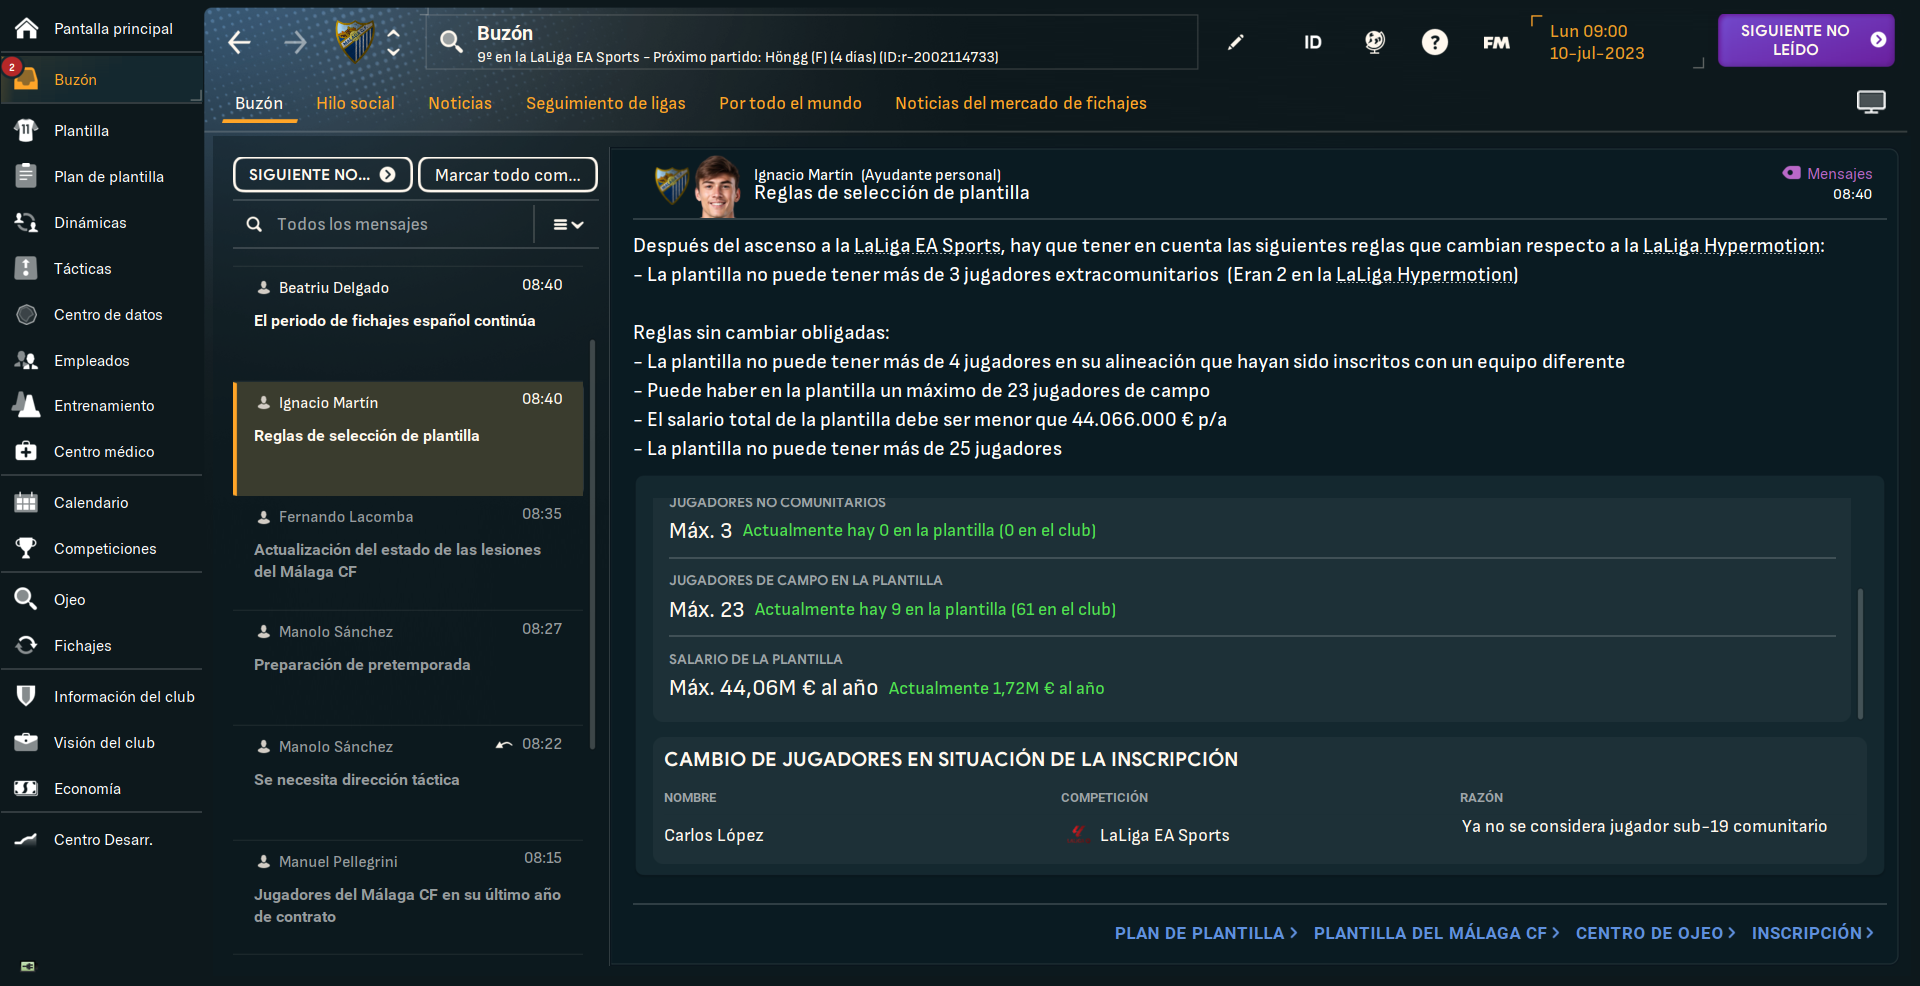Click the purple SIGUIENTE NO LEÍDO button

[x=1806, y=40]
